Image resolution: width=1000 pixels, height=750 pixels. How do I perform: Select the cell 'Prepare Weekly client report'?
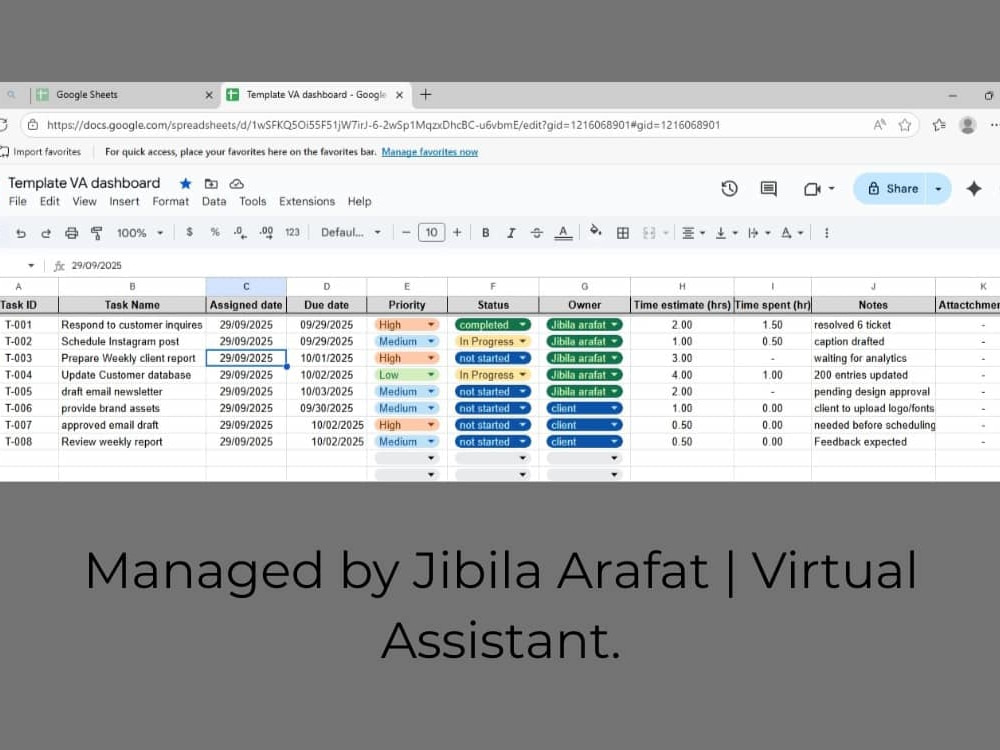[x=132, y=358]
